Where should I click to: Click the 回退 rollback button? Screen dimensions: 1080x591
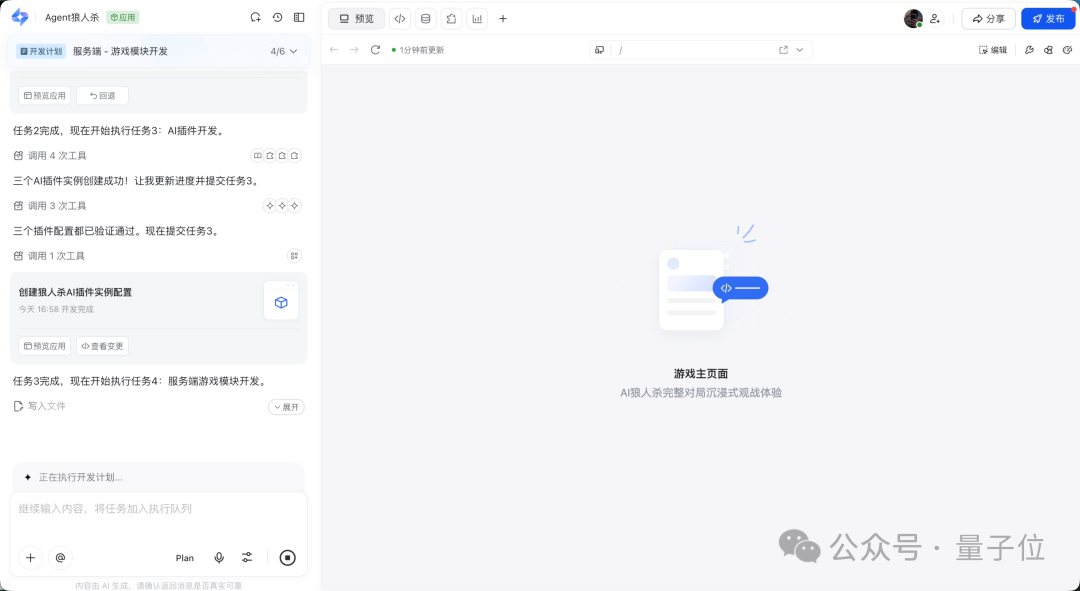pos(103,96)
